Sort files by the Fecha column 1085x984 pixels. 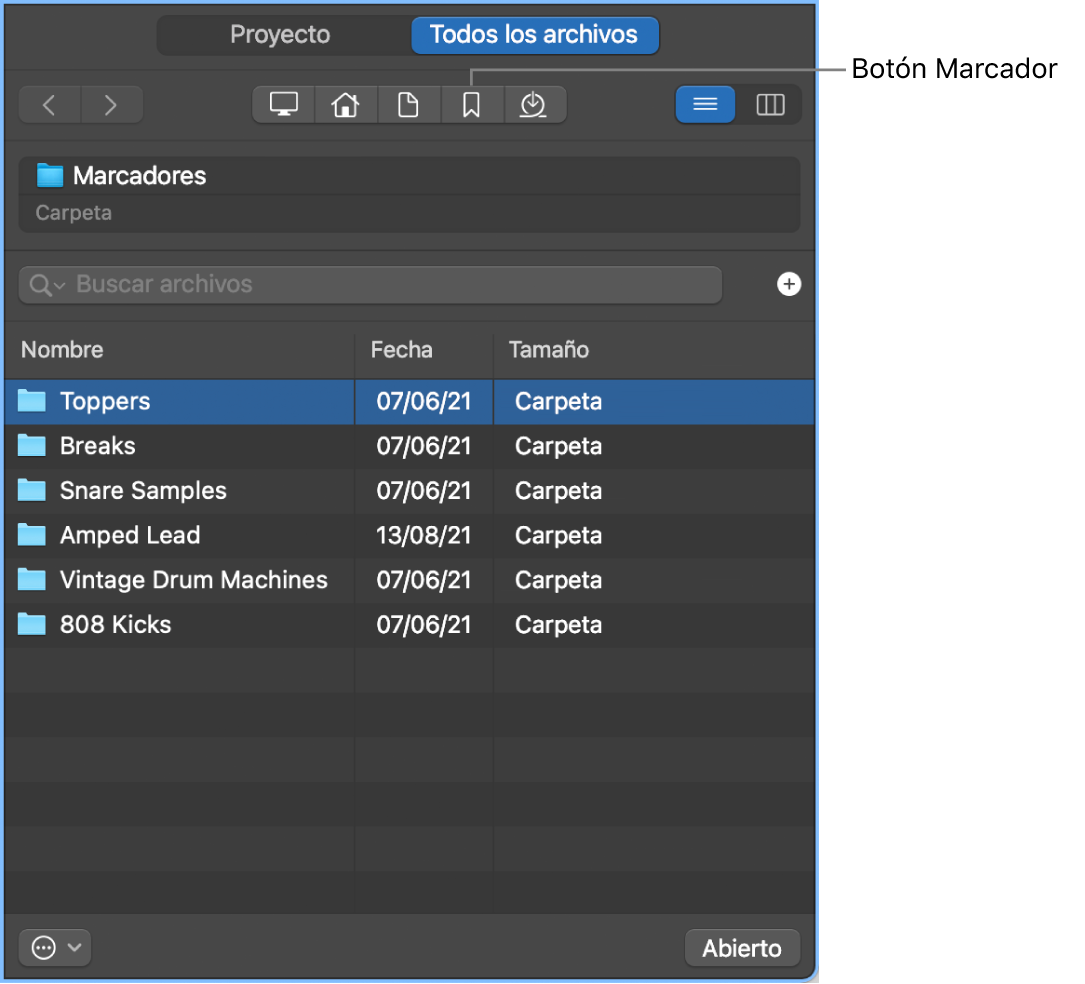pos(402,350)
